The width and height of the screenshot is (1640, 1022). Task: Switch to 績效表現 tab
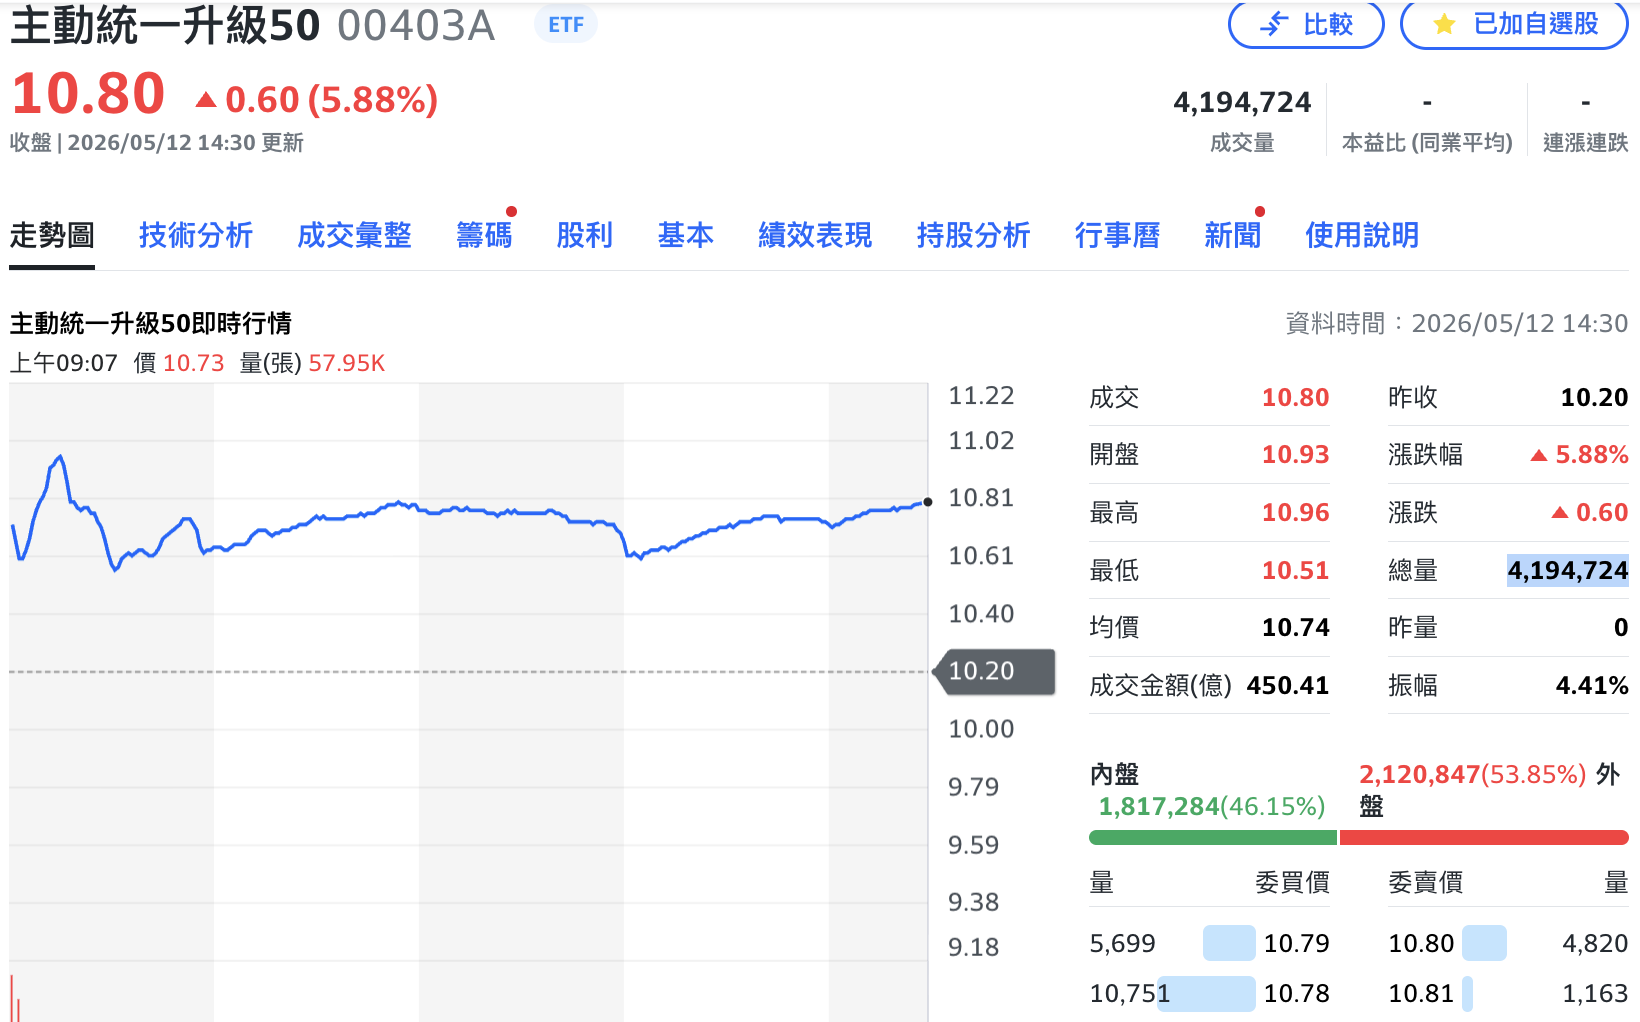pyautogui.click(x=815, y=236)
